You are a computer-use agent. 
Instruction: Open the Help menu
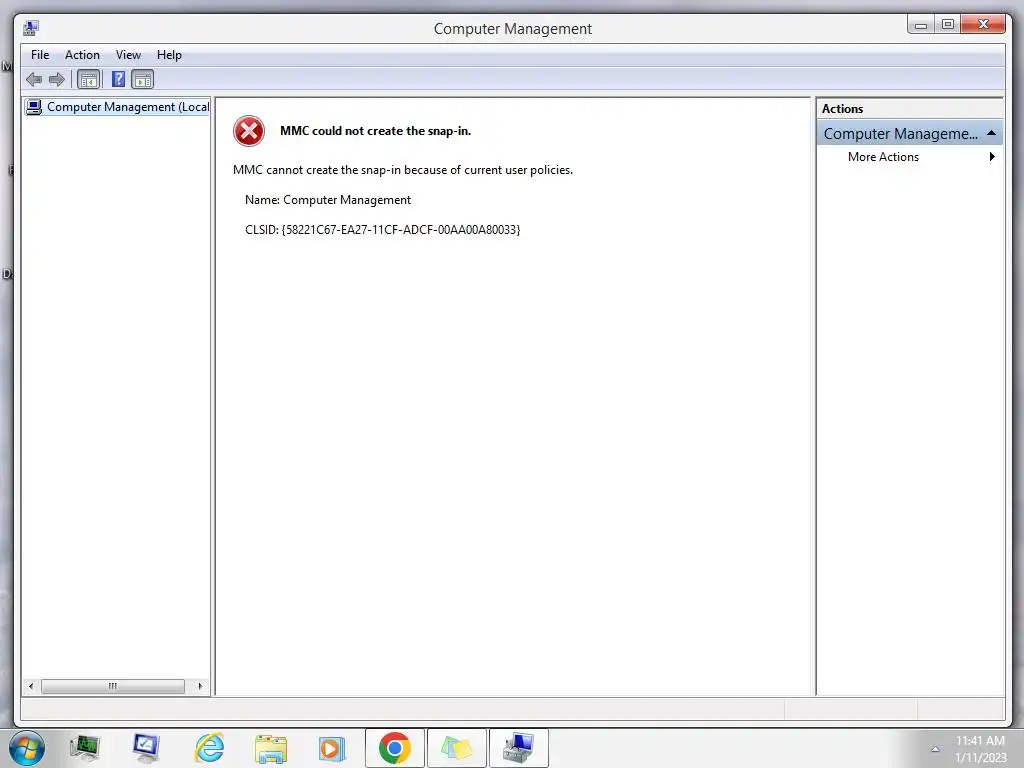point(169,55)
